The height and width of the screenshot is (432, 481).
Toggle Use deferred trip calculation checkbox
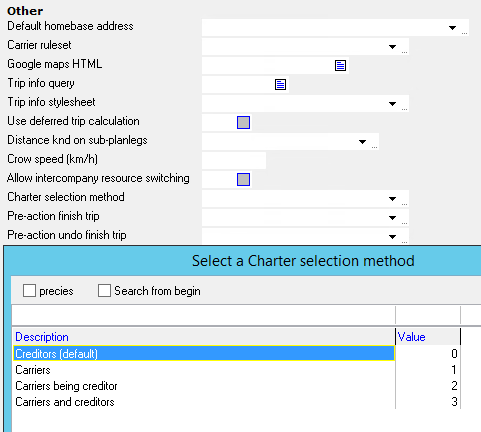point(243,122)
